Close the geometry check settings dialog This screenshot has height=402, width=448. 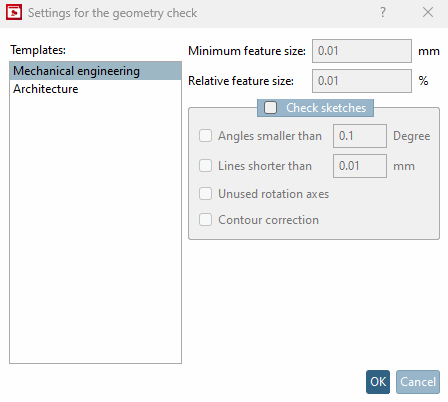coord(428,12)
